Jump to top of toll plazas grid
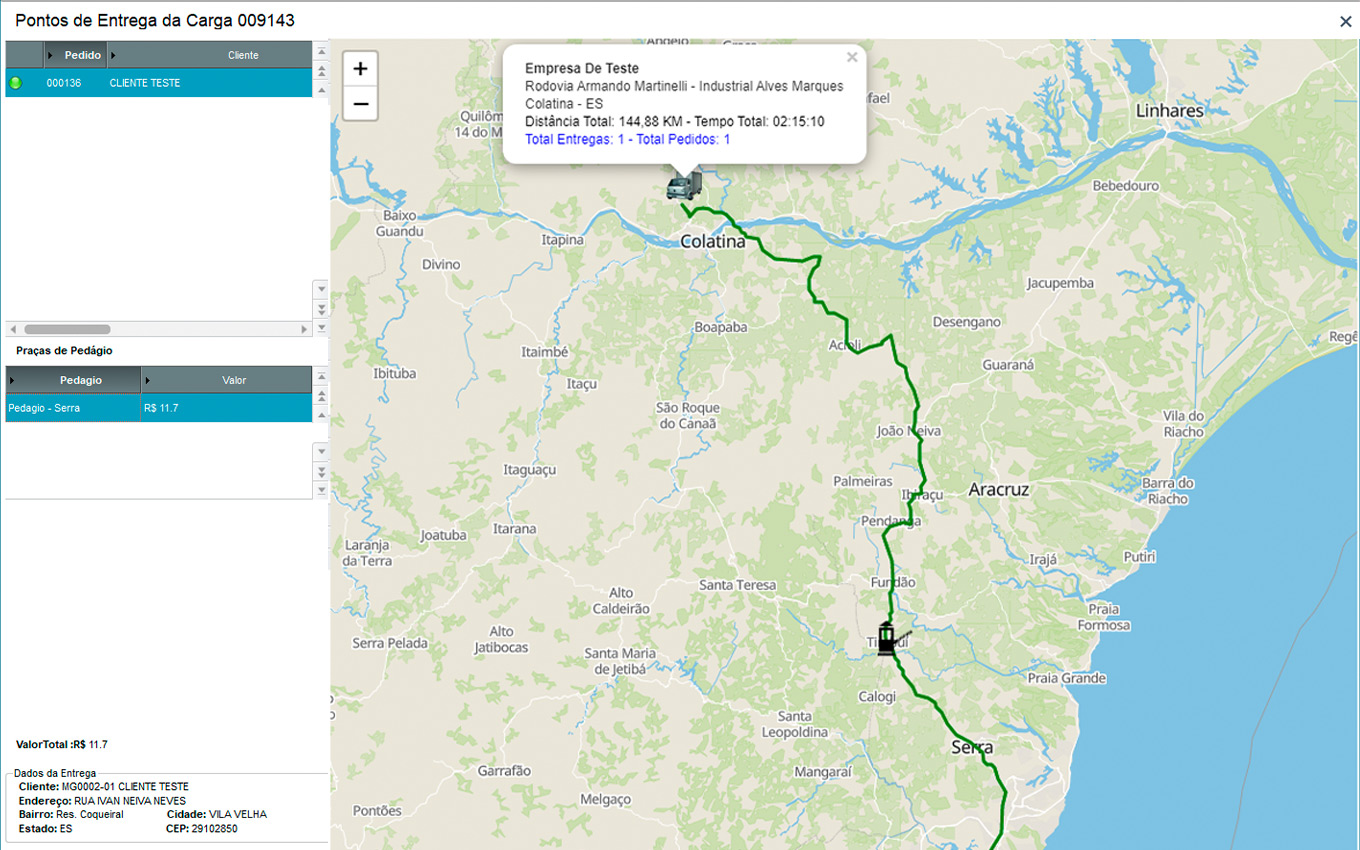This screenshot has width=1360, height=850. [321, 375]
